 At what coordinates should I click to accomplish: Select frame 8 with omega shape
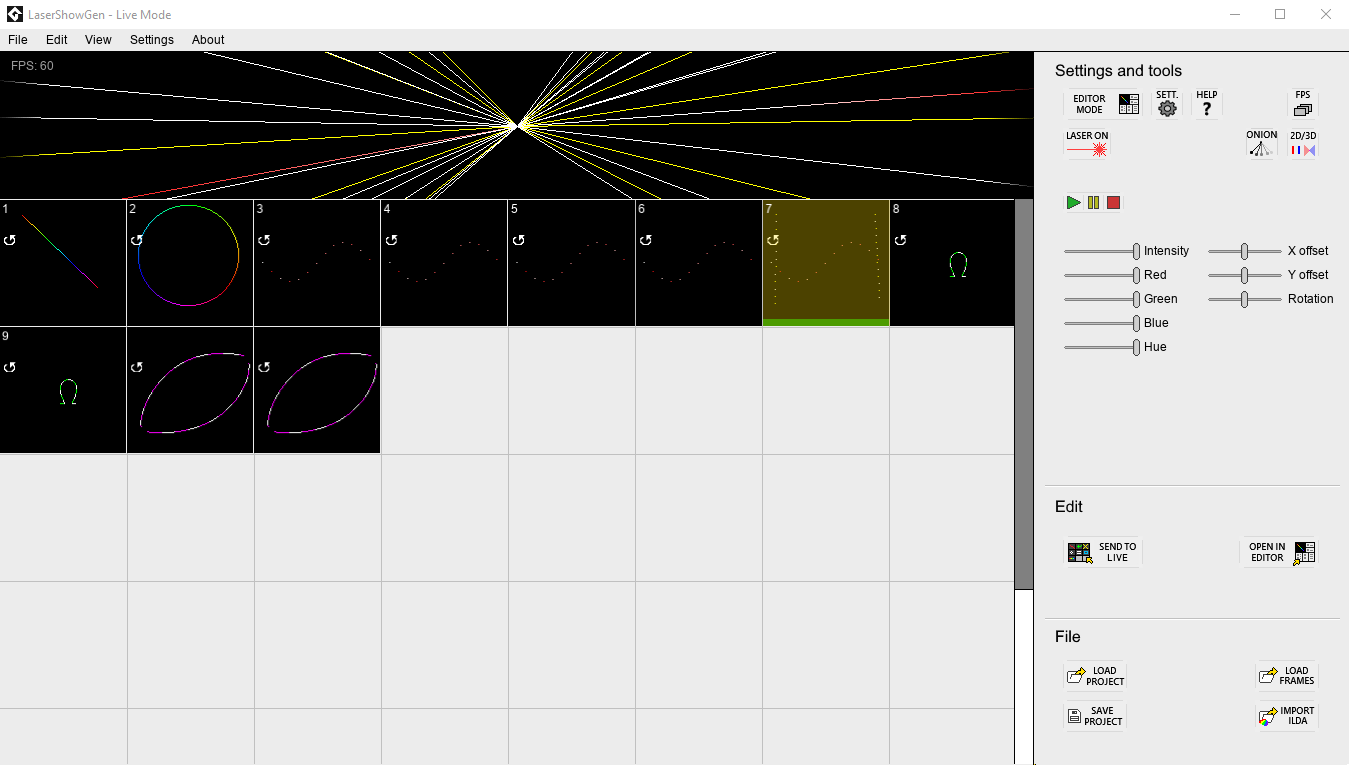click(952, 263)
